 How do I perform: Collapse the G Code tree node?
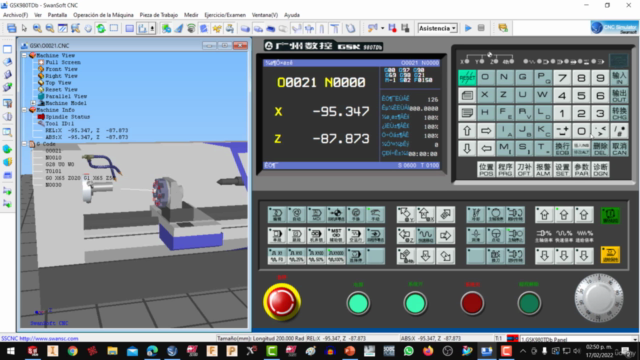(24, 144)
